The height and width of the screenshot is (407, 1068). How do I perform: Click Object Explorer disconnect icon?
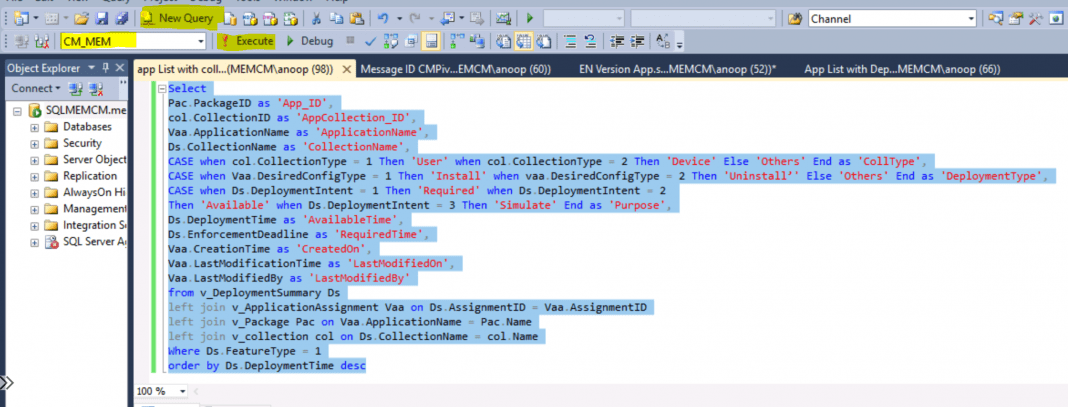(x=95, y=88)
